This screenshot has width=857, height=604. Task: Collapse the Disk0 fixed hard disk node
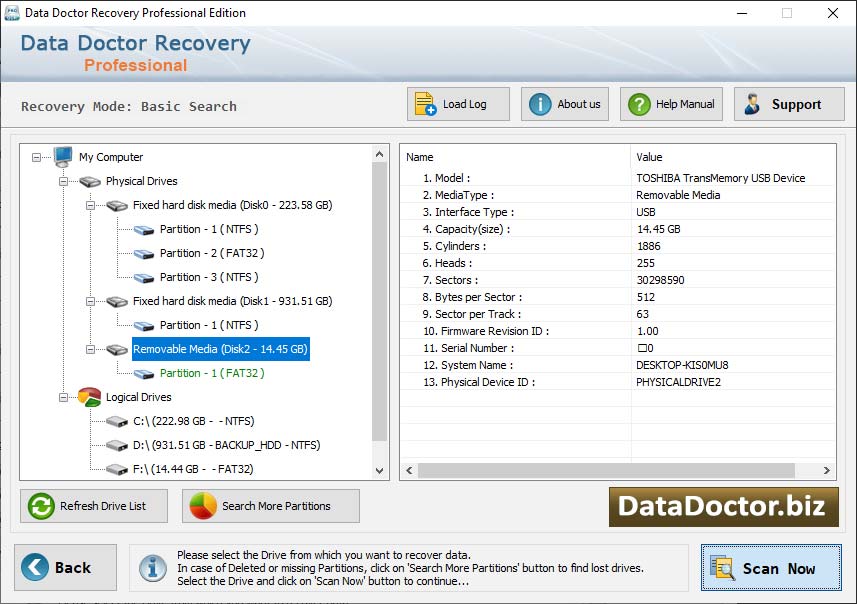(90, 205)
